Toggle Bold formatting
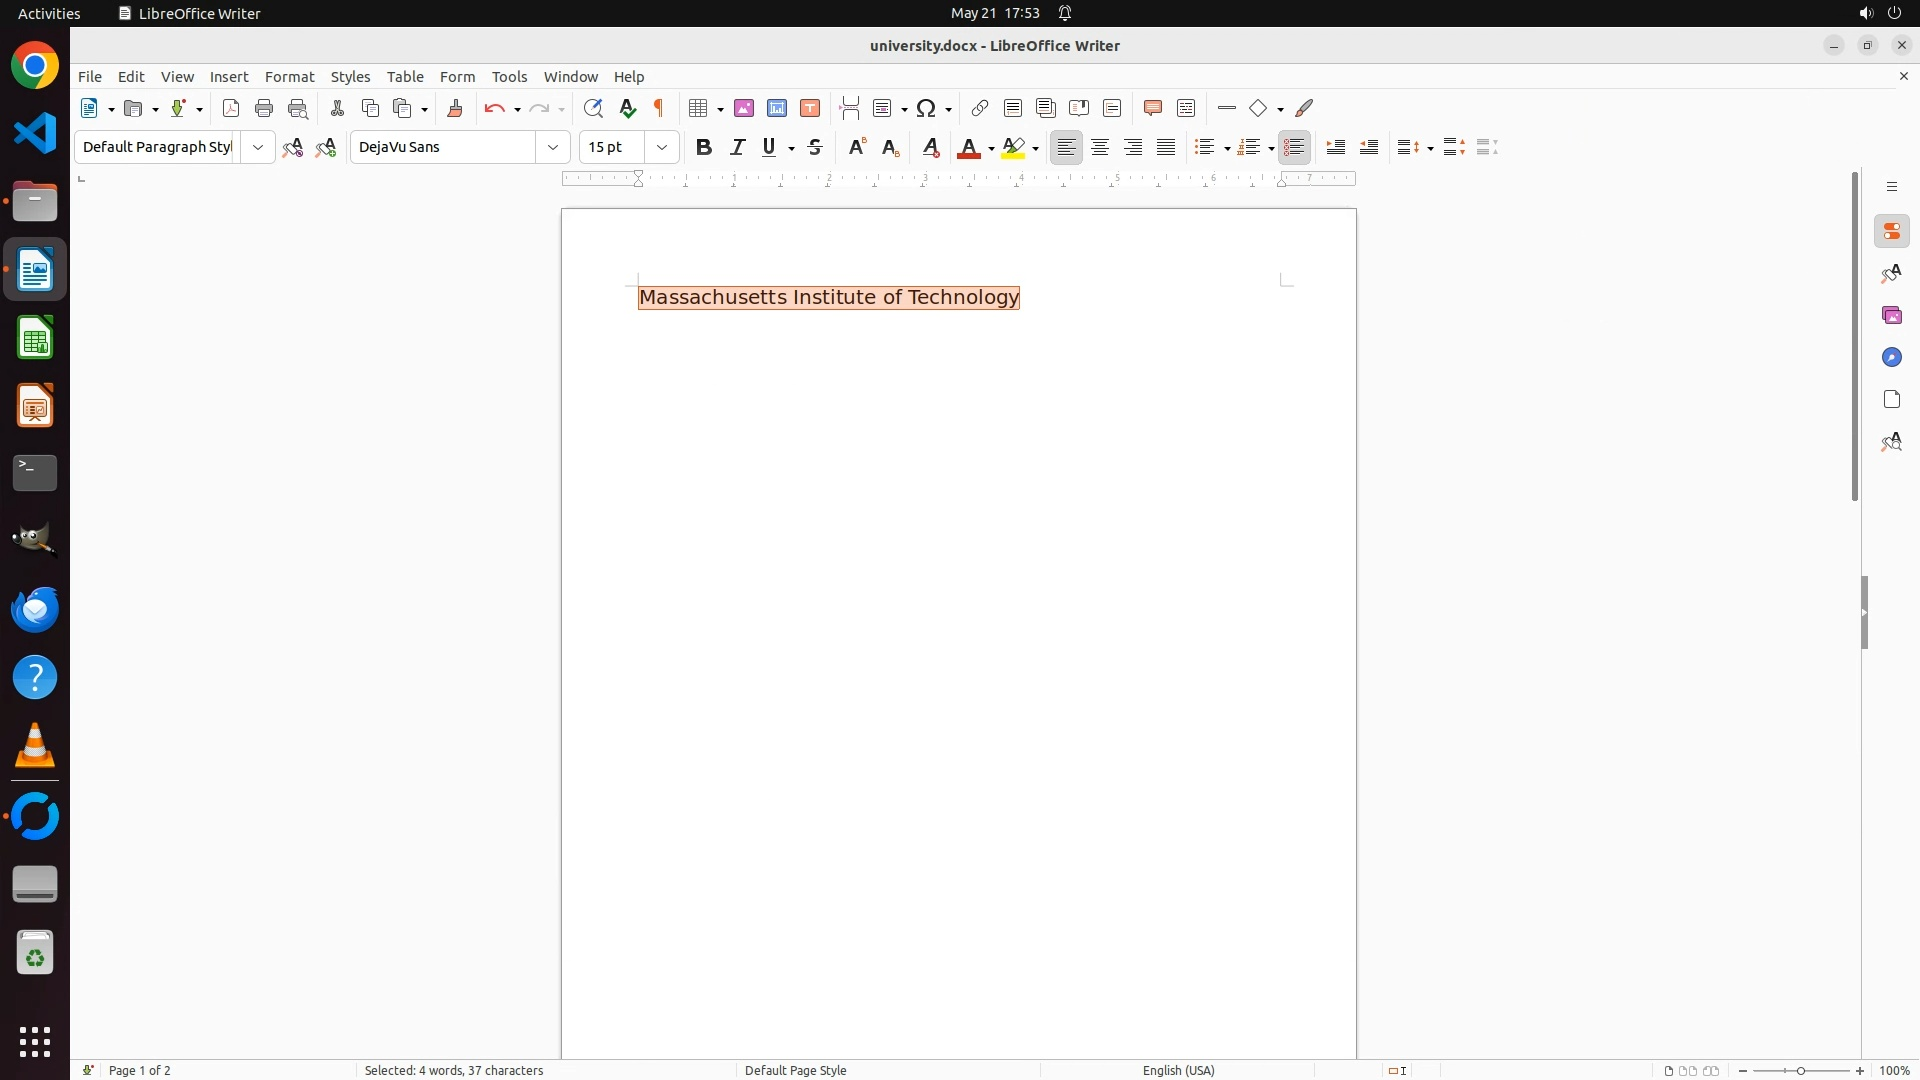The width and height of the screenshot is (1920, 1080). point(704,147)
